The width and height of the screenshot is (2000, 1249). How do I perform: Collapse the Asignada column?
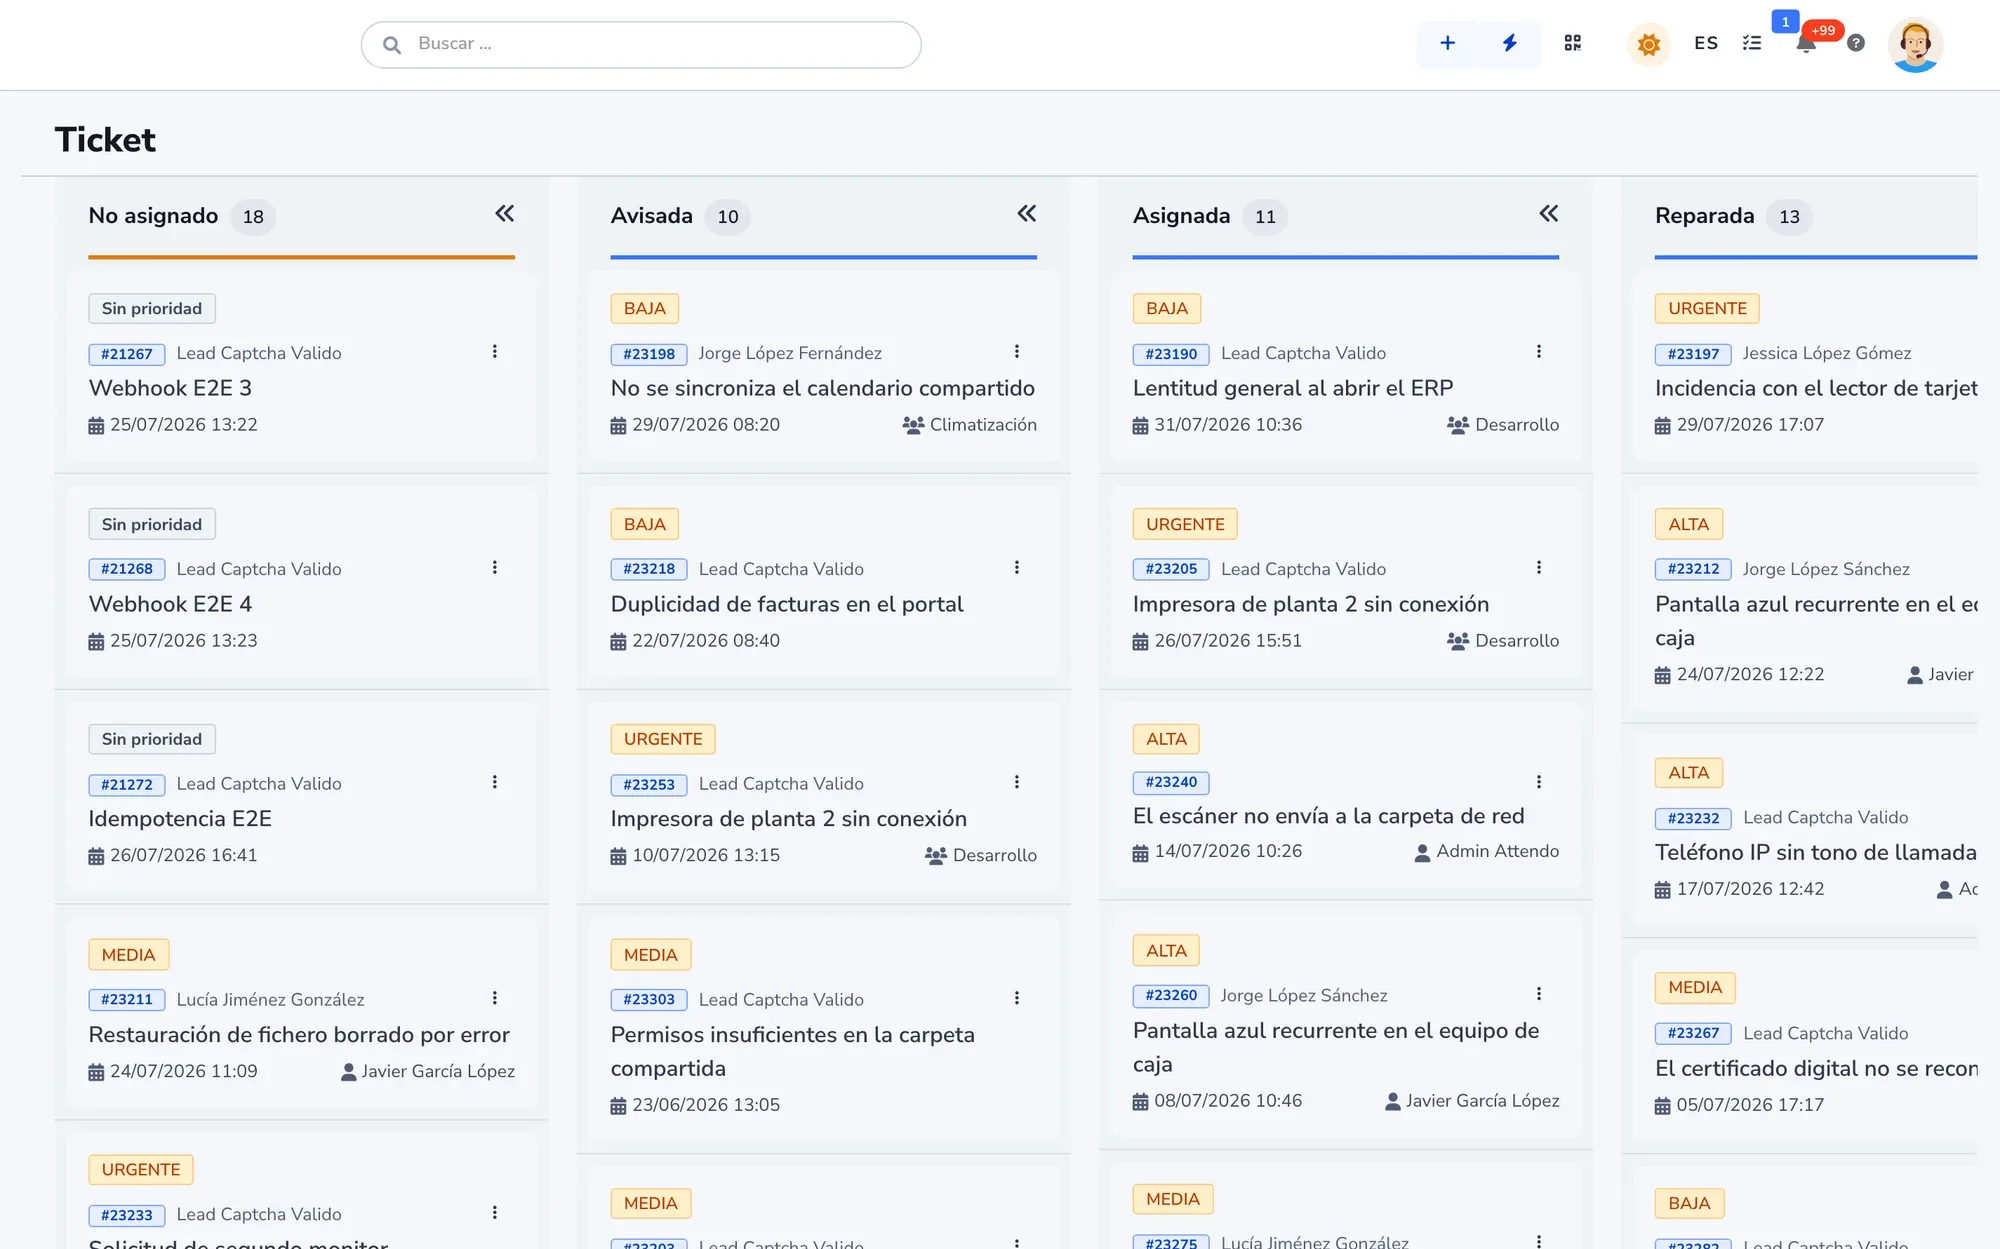pos(1549,214)
